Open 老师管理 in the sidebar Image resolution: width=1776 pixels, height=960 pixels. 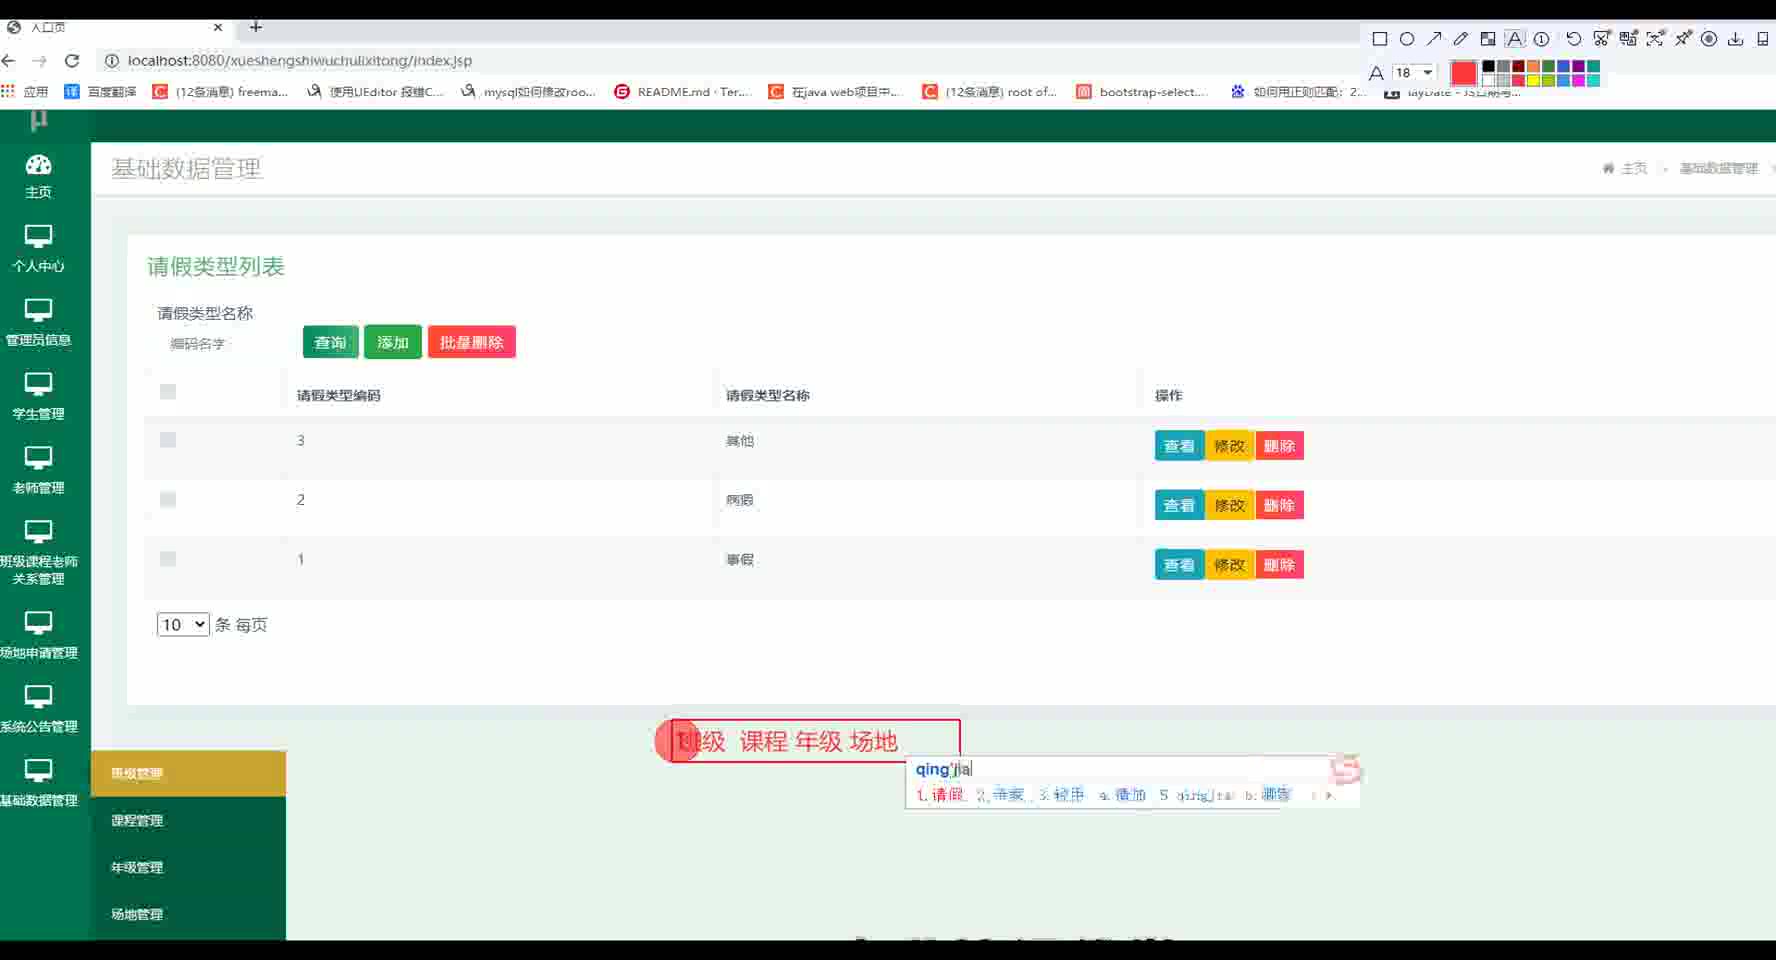click(x=38, y=471)
